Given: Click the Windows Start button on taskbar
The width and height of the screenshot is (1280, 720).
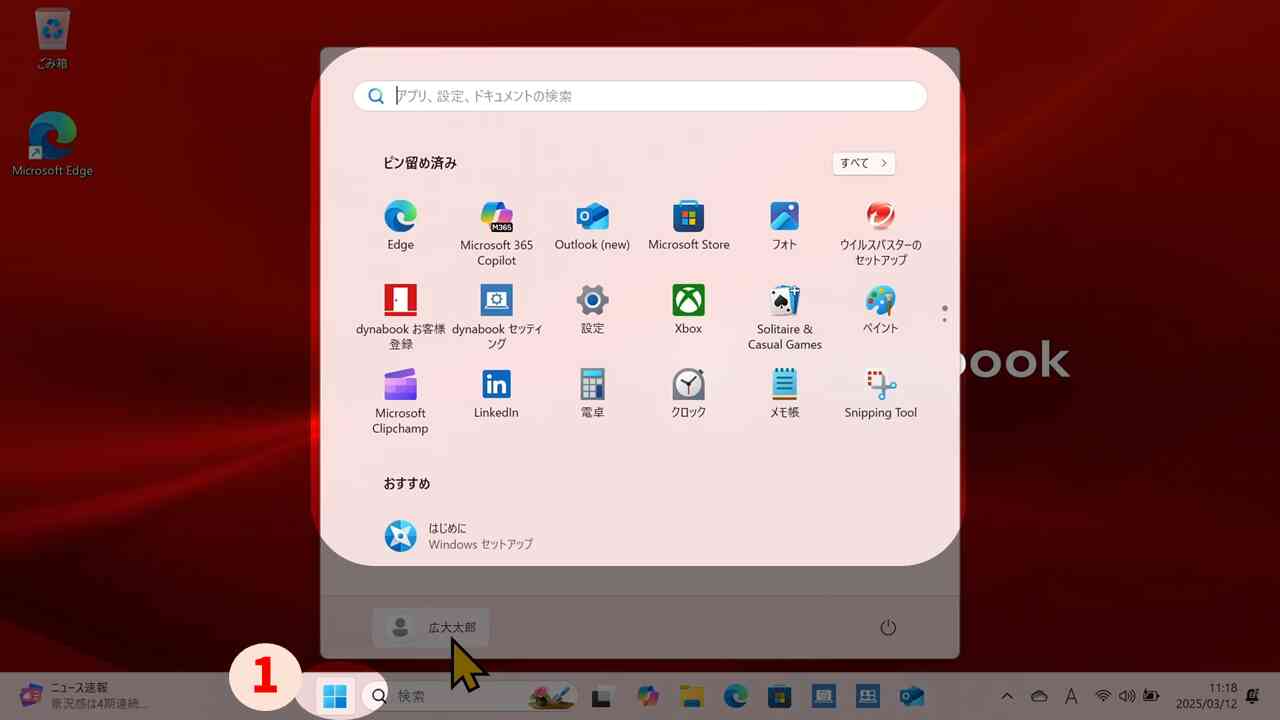Looking at the screenshot, I should pos(335,696).
